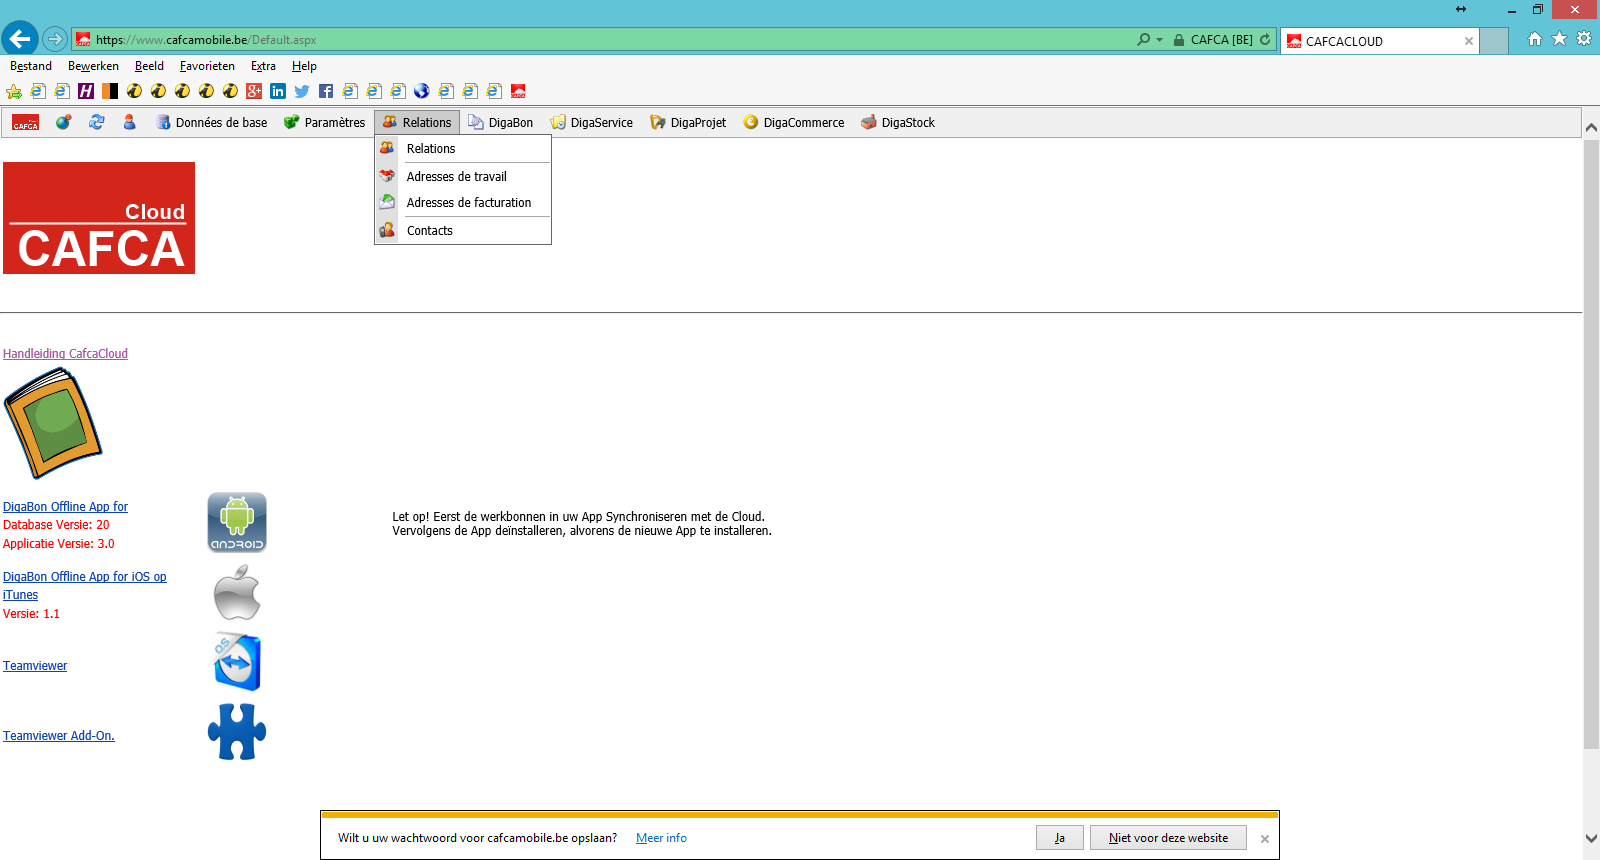Open the blue globe bookmark icon
This screenshot has width=1600, height=860.
(x=422, y=91)
